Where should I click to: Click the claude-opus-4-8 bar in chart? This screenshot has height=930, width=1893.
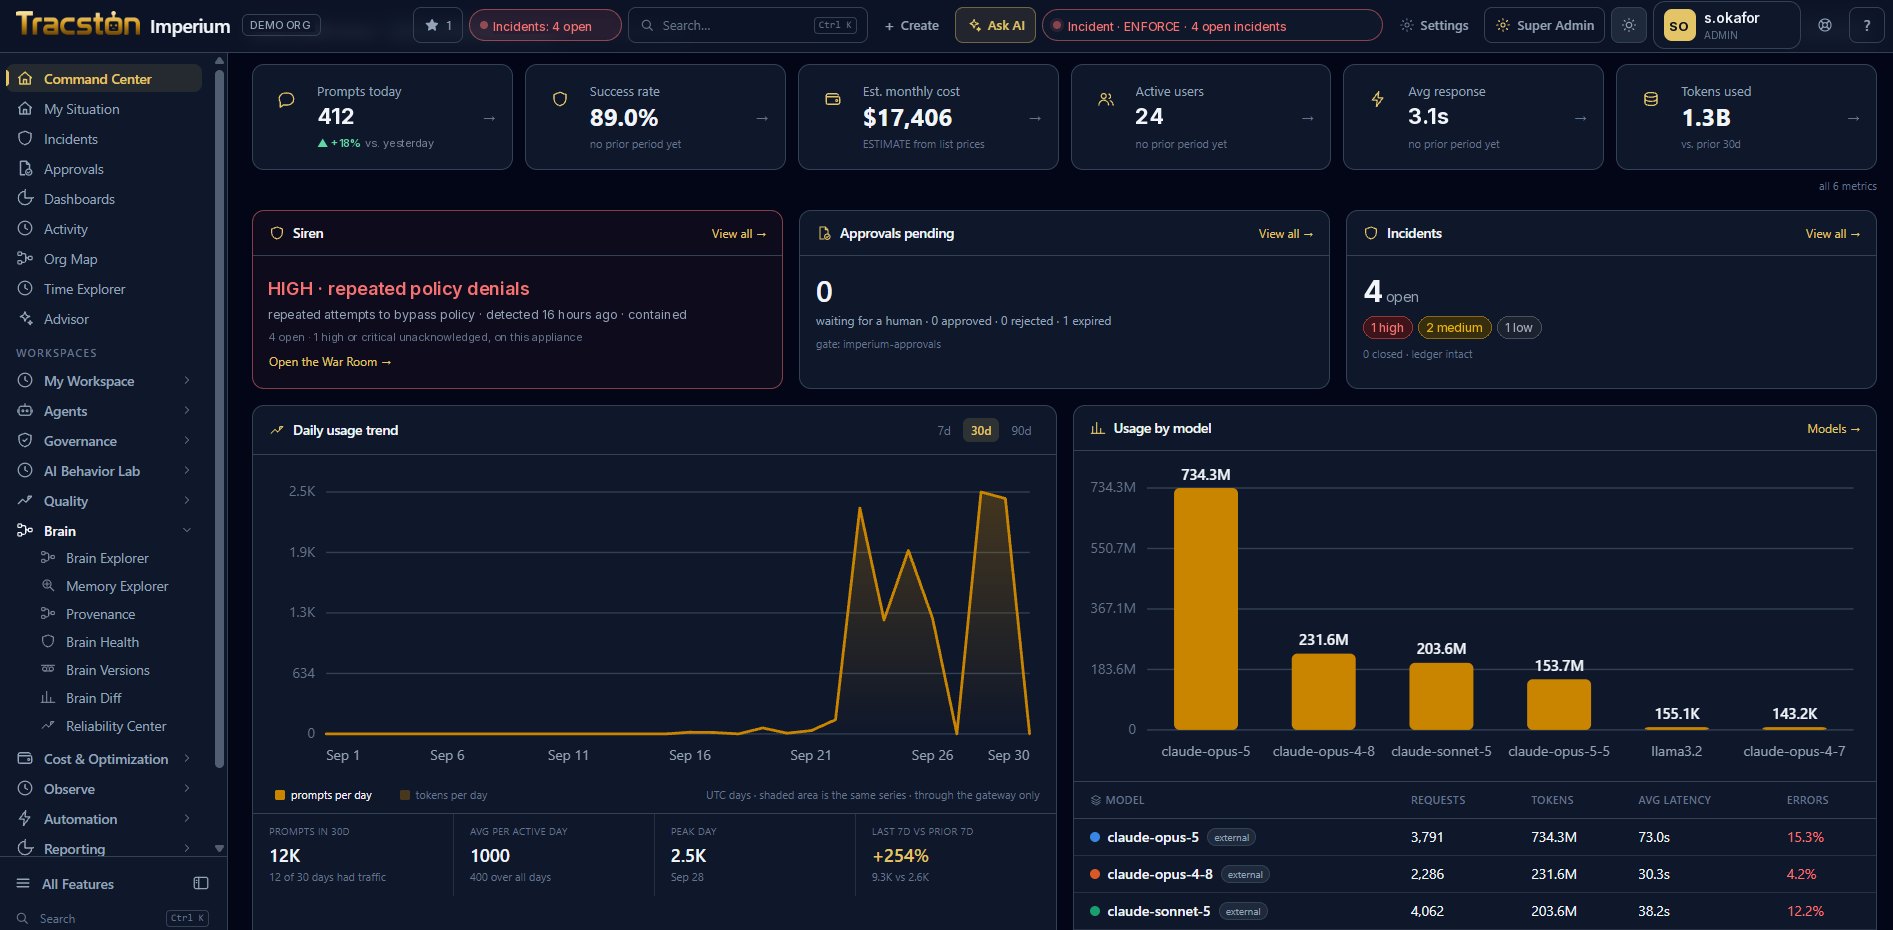coord(1324,692)
